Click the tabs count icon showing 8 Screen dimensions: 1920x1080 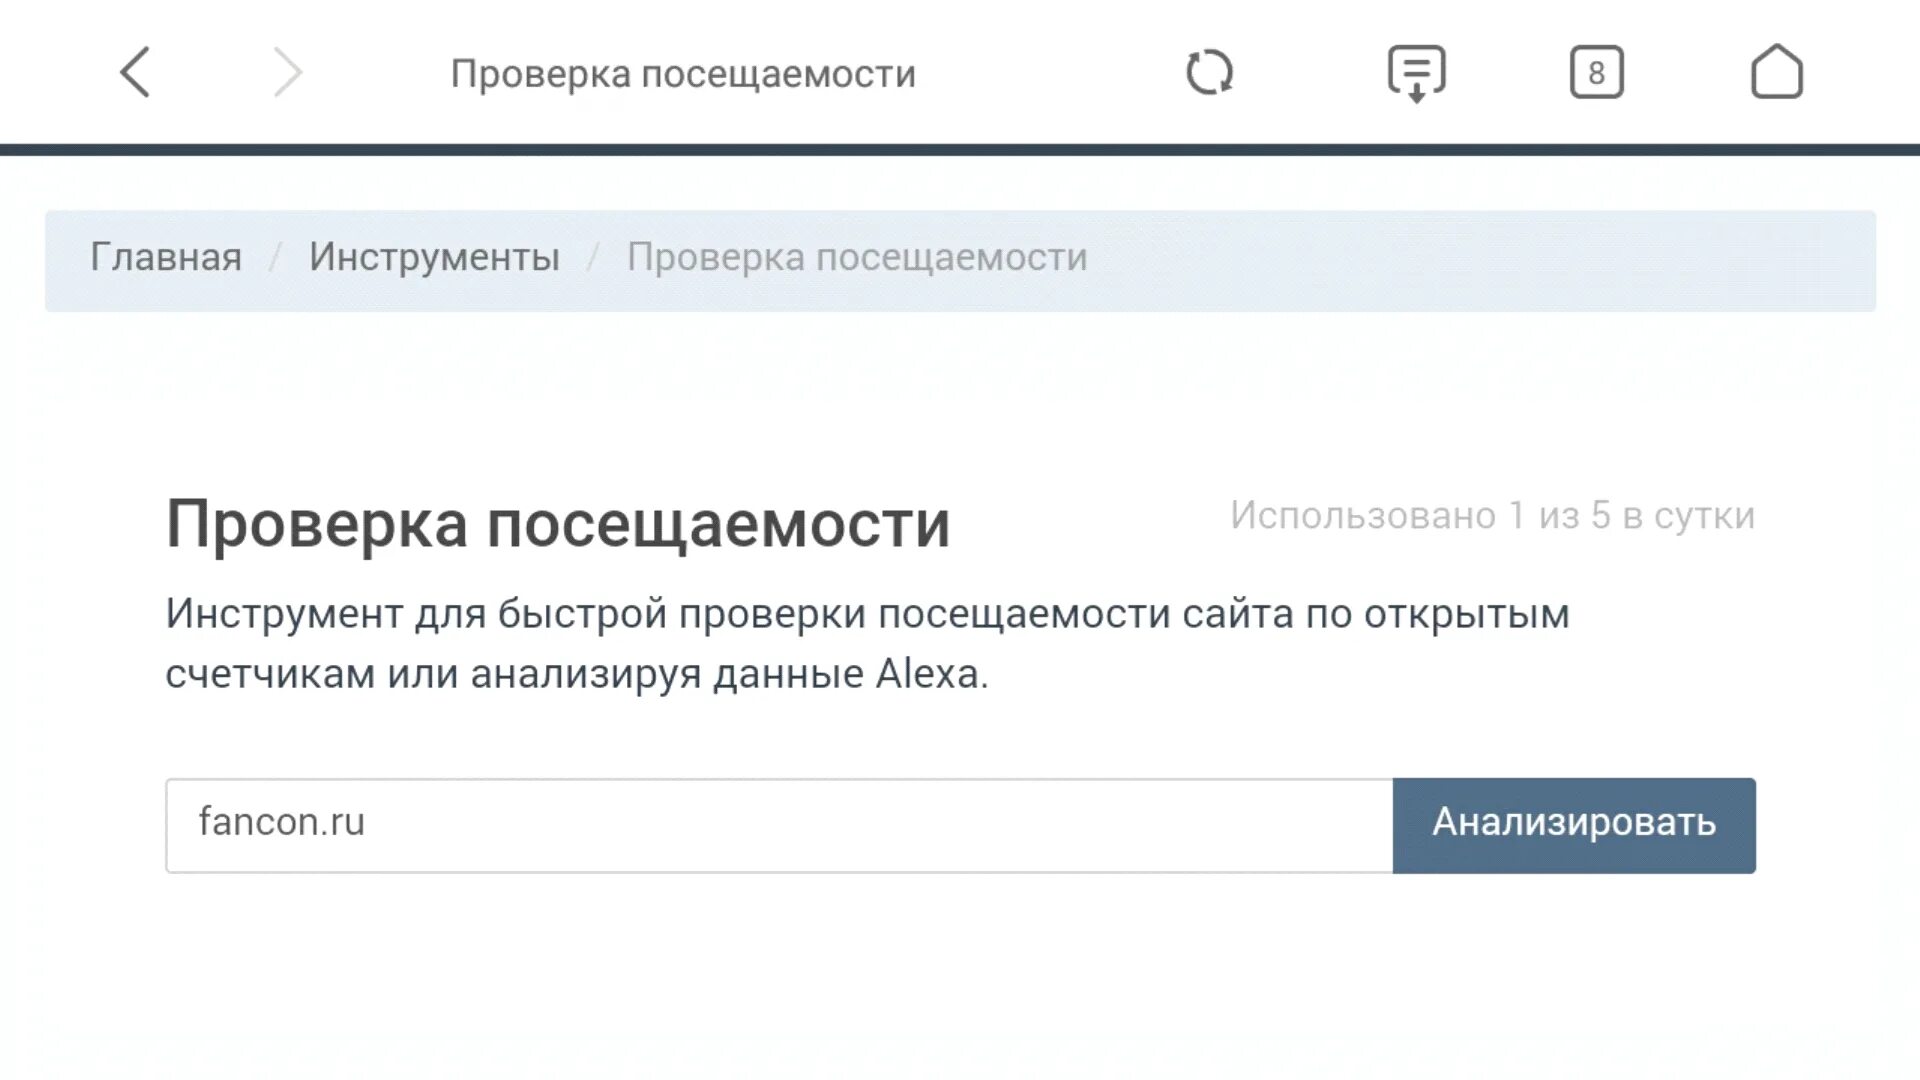(1594, 73)
